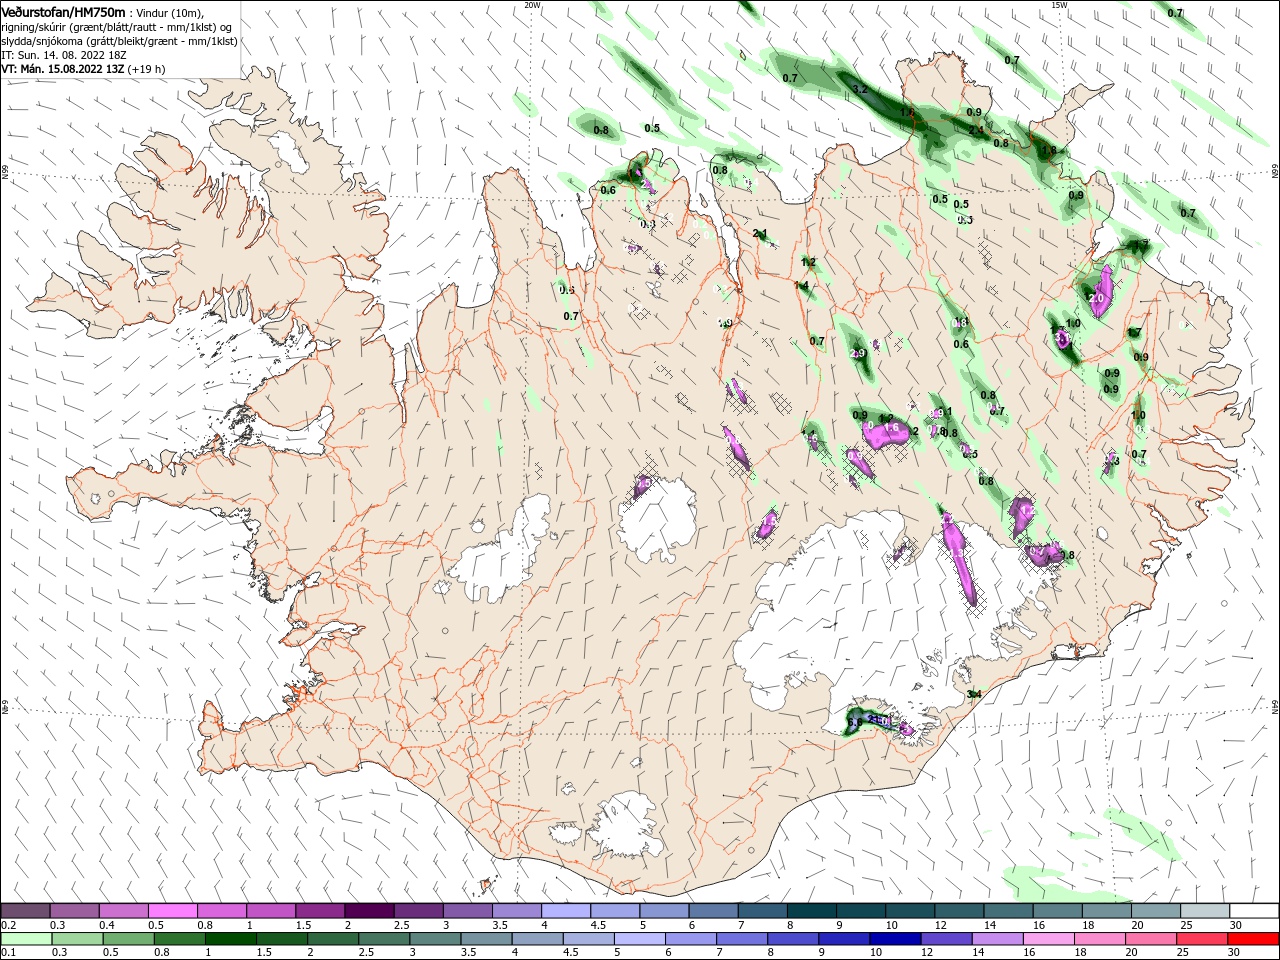
Task: Click the dark green swatch between 1 and 1.5 in bottom legend row
Action: [230, 939]
